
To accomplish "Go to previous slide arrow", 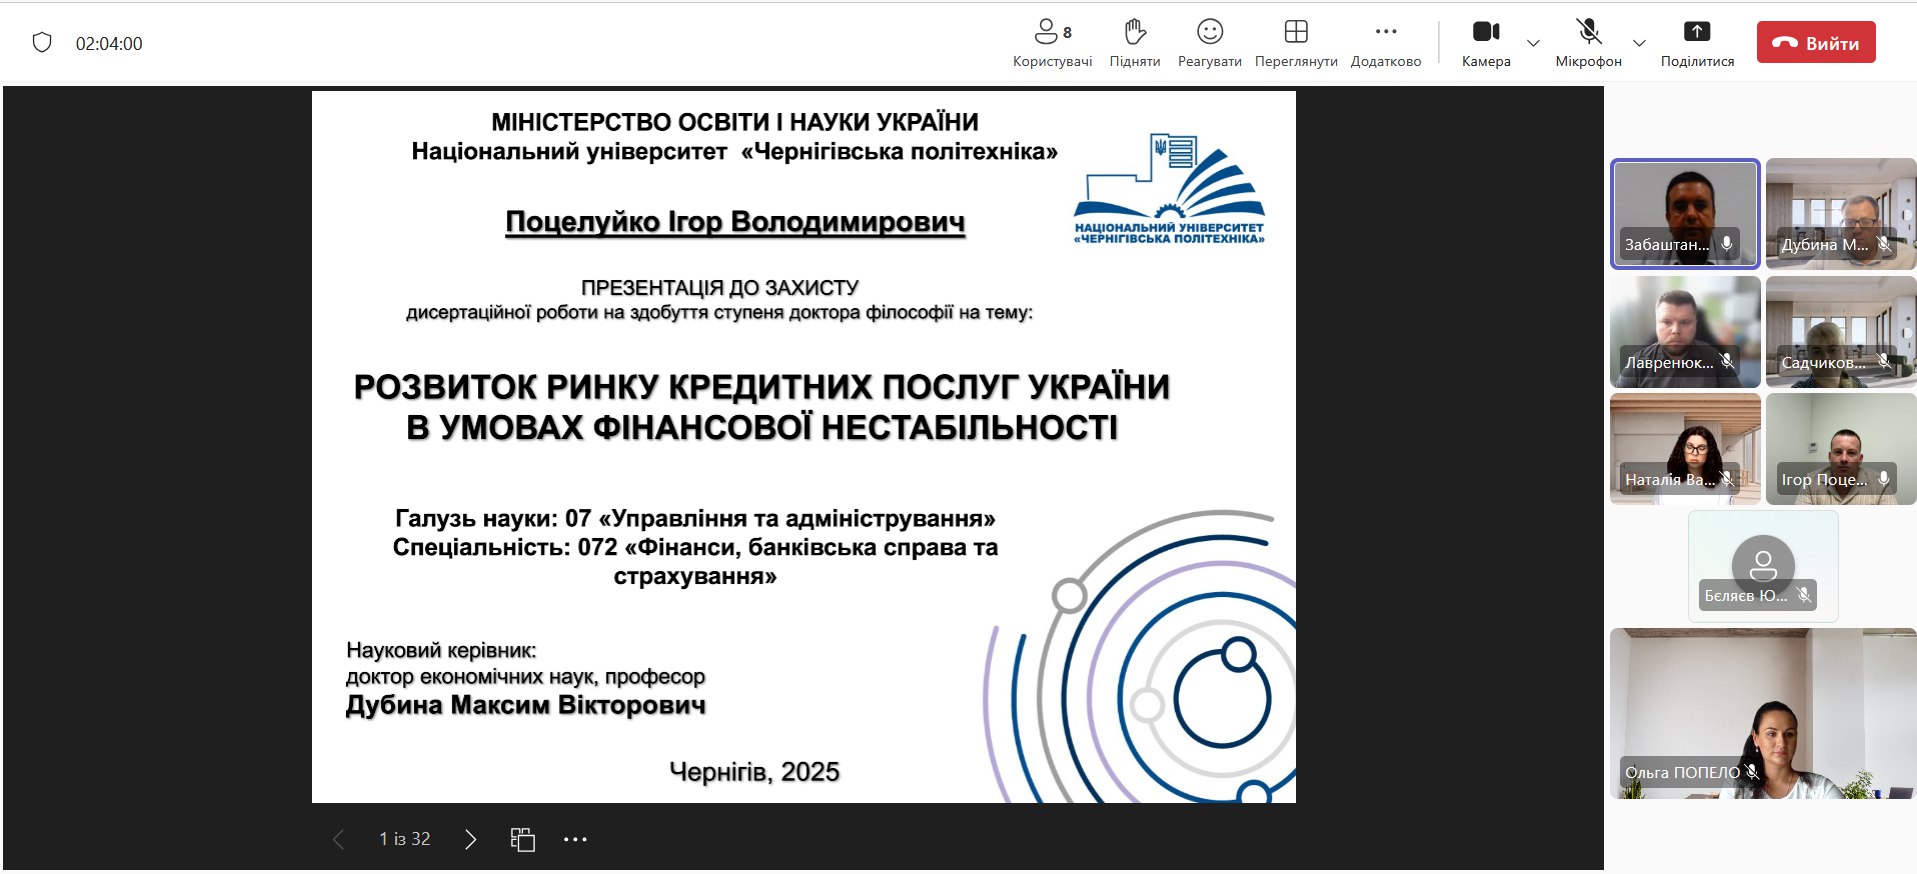I will click(x=338, y=839).
